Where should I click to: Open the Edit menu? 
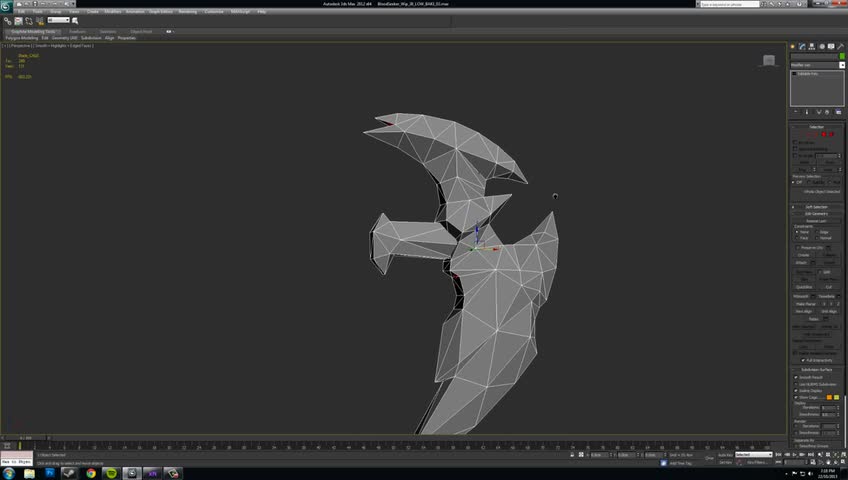click(22, 11)
